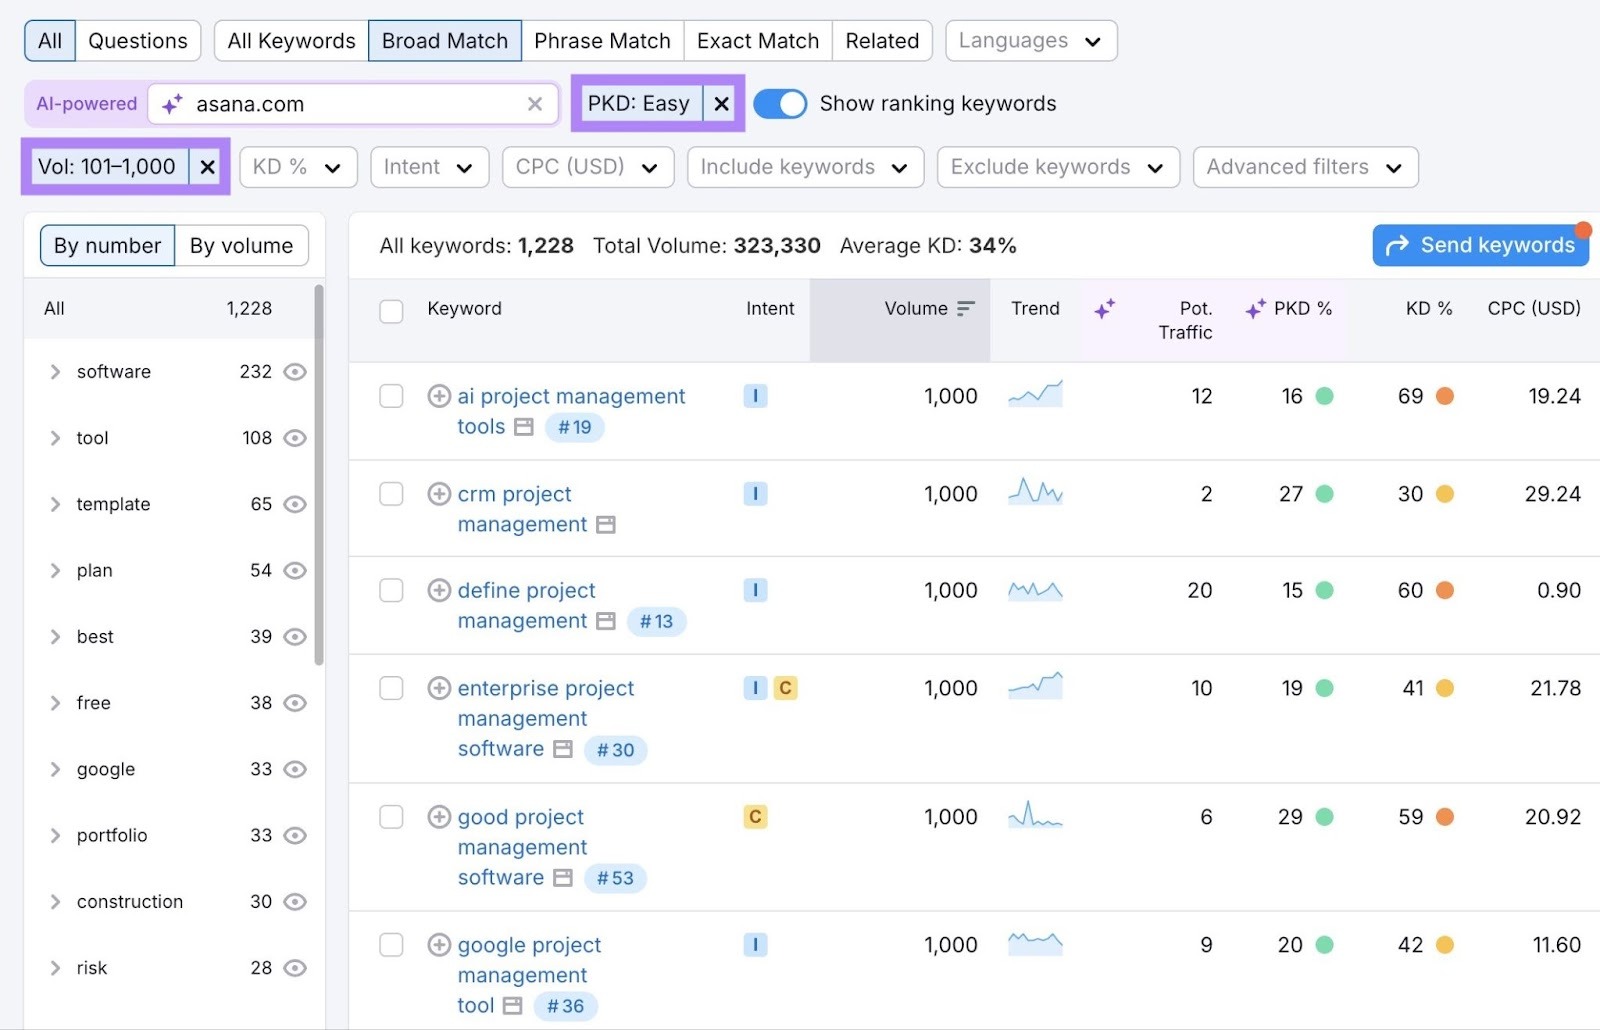
Task: Click the plus icon next to 'crm project management'
Action: pos(440,494)
